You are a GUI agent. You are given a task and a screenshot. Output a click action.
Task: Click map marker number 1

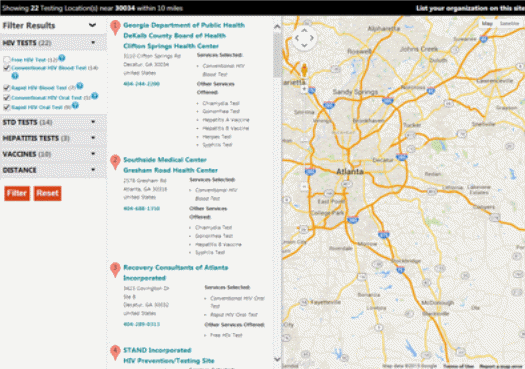[x=115, y=28]
